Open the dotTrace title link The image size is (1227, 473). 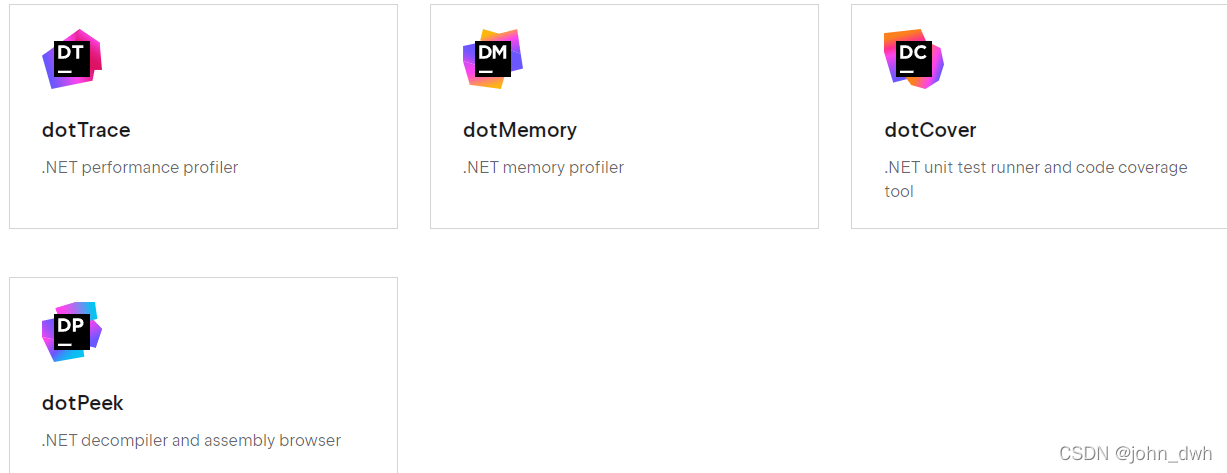coord(86,130)
